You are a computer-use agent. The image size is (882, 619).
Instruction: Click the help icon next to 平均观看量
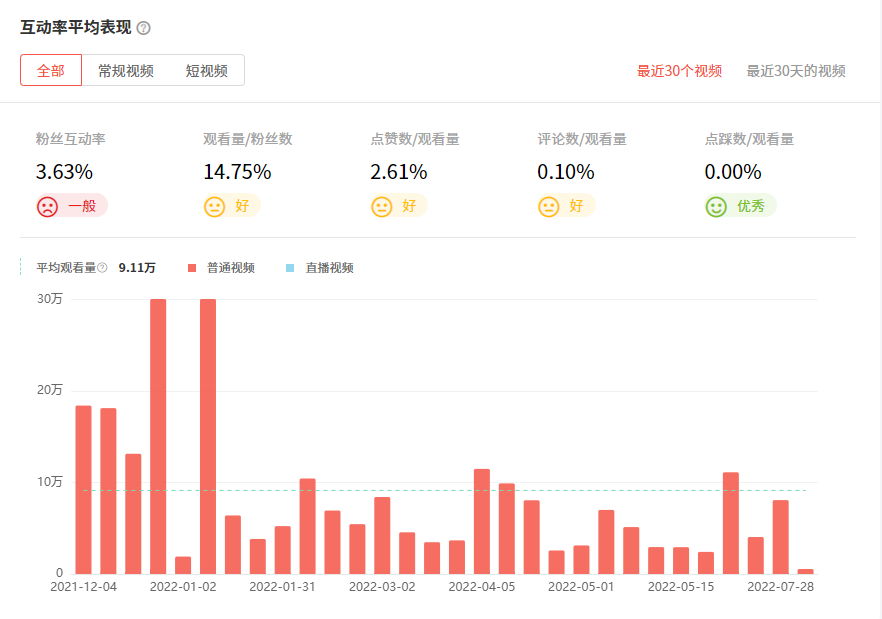(x=100, y=268)
